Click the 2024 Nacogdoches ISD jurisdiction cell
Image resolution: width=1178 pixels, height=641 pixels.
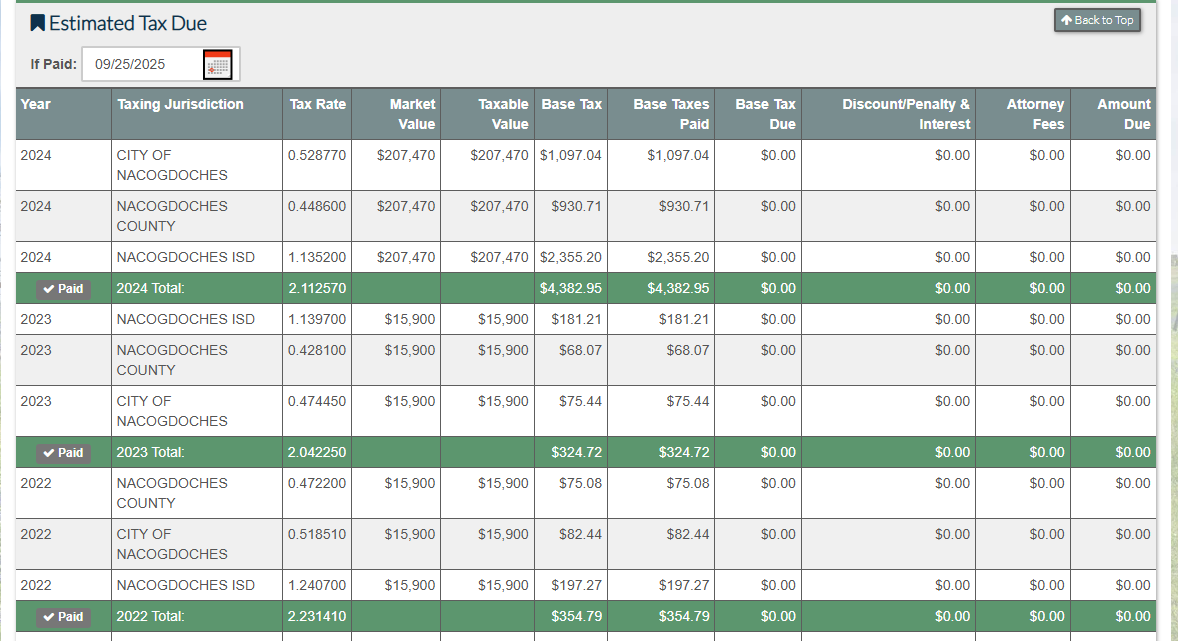[x=185, y=258]
